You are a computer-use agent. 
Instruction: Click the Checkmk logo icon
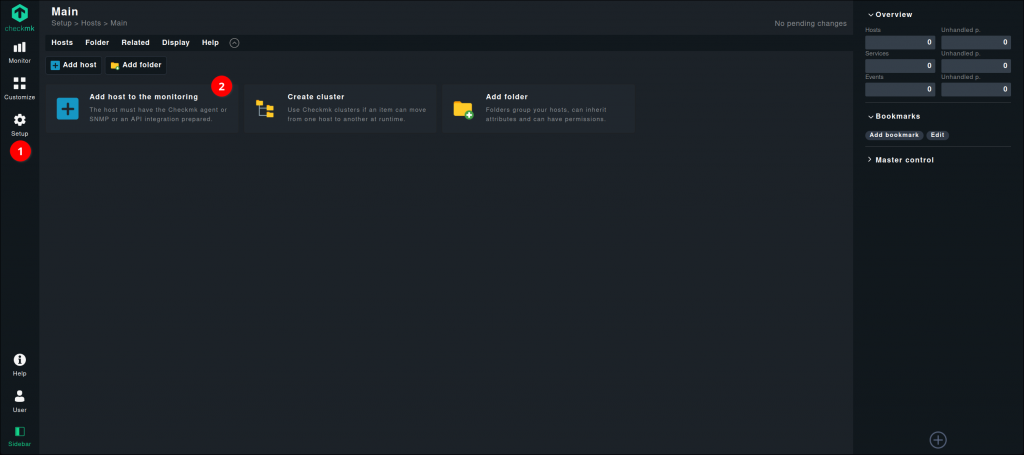click(19, 14)
